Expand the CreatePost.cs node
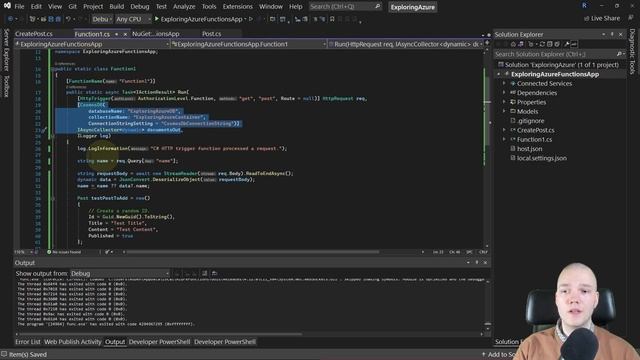Screen dimensions: 640x360 click(x=504, y=130)
